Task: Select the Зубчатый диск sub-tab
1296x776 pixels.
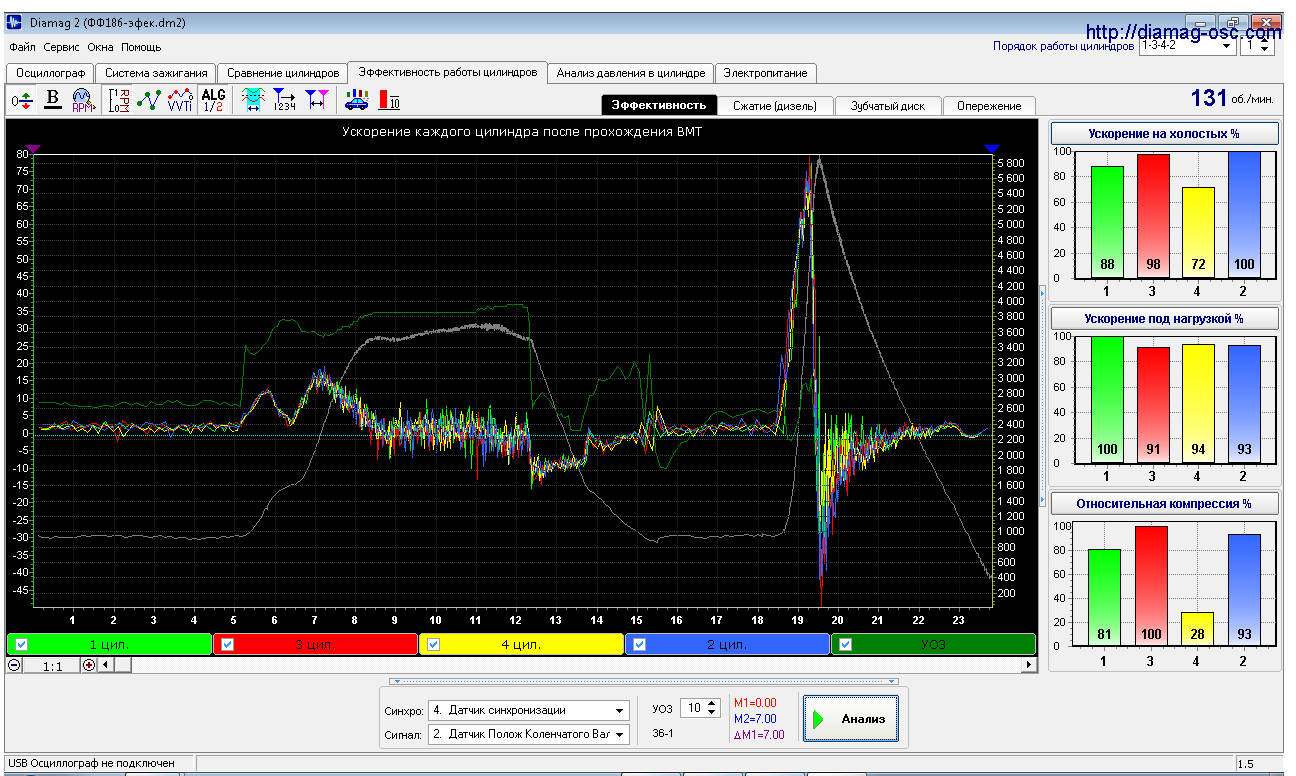Action: pyautogui.click(x=888, y=105)
